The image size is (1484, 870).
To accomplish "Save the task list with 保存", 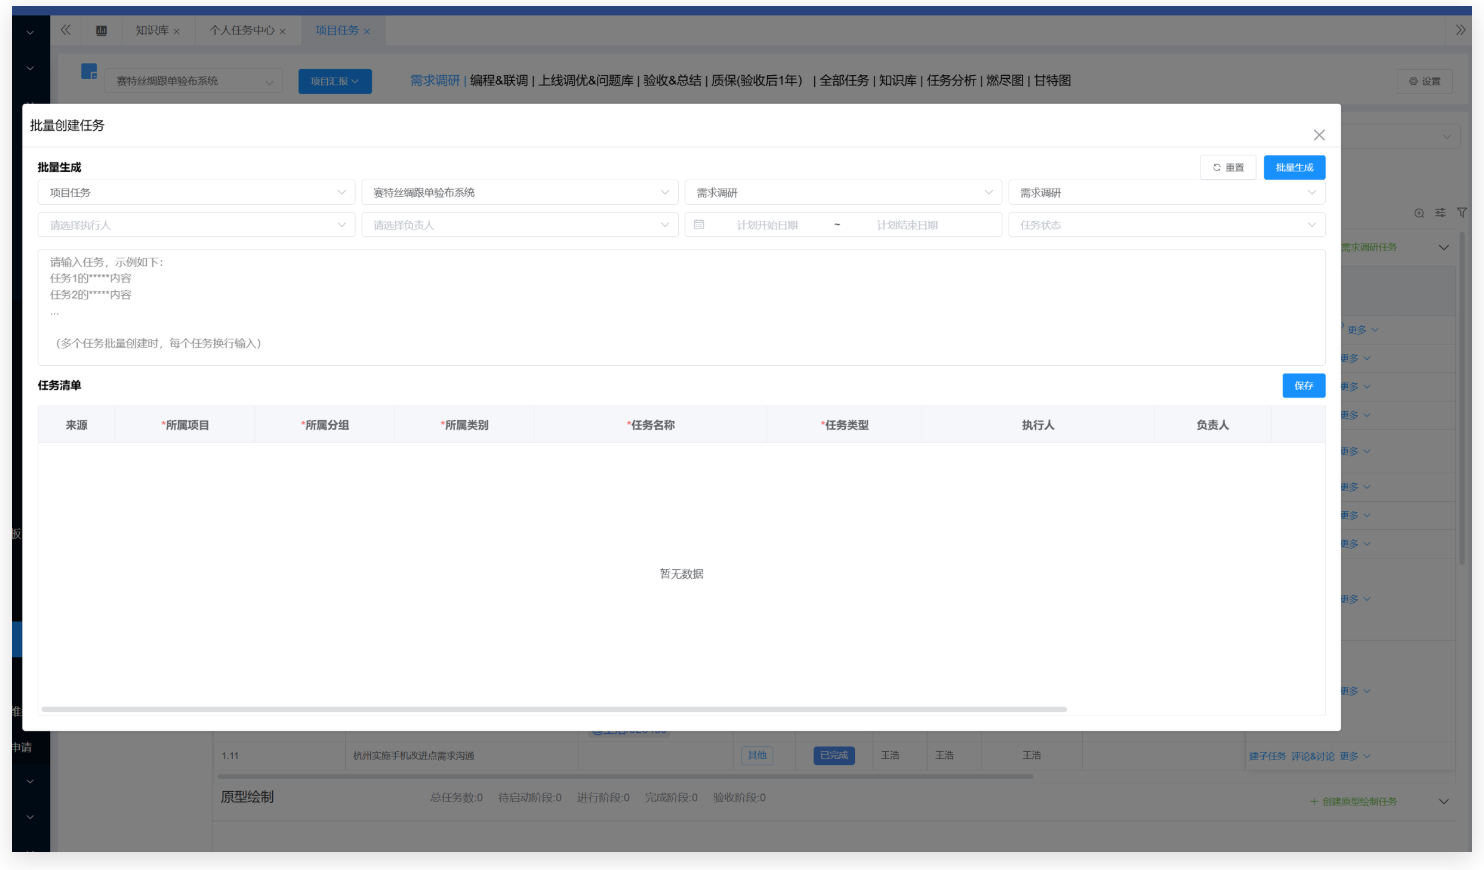I will click(1304, 386).
